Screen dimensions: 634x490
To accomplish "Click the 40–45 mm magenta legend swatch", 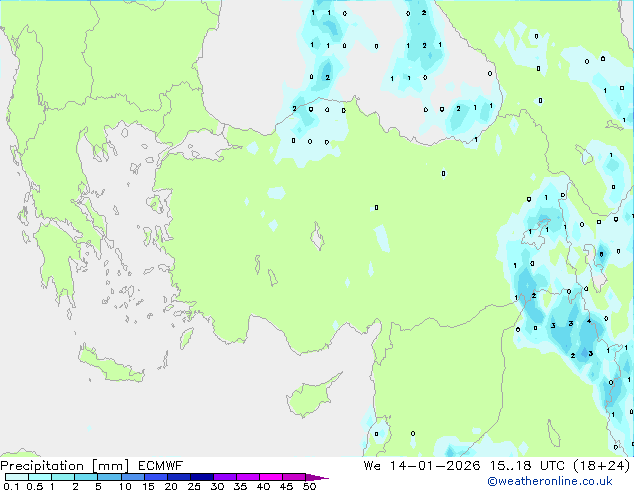I will [x=271, y=477].
